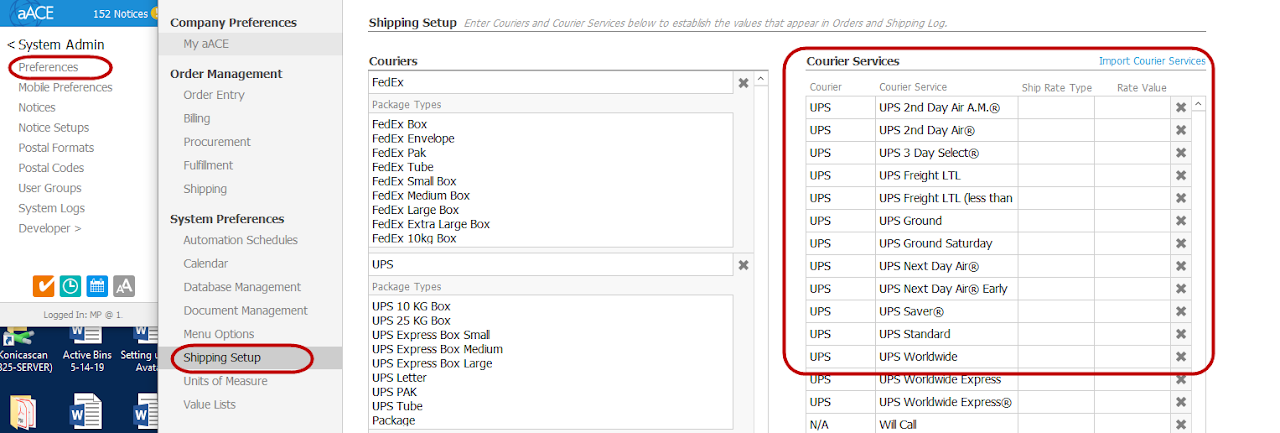Click the UPS Next Day Air service cell

[947, 266]
